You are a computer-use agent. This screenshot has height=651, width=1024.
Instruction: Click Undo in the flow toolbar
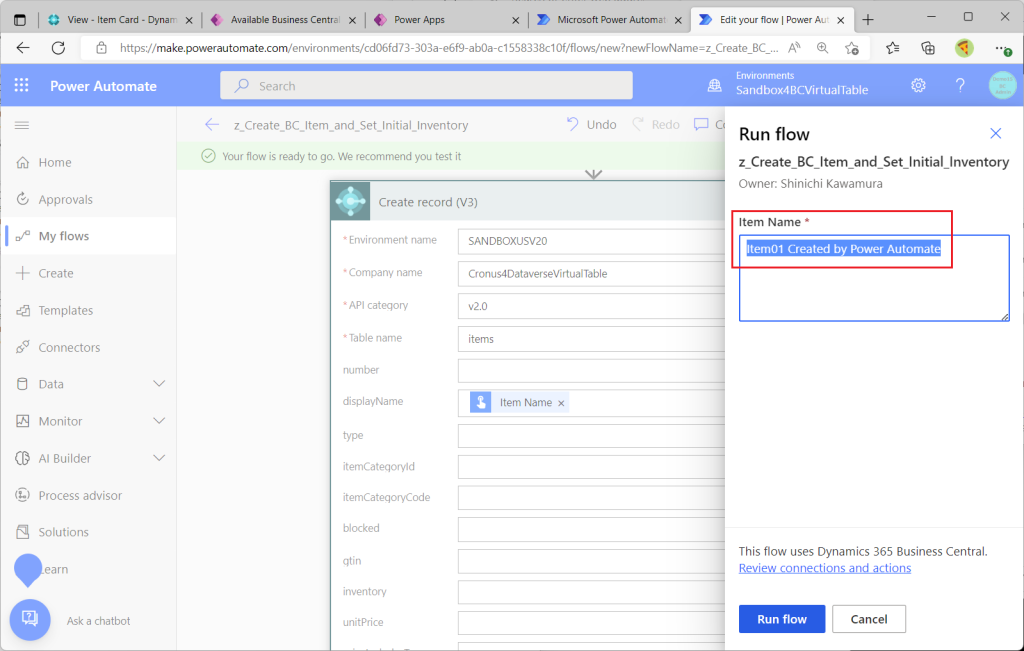[x=591, y=125]
